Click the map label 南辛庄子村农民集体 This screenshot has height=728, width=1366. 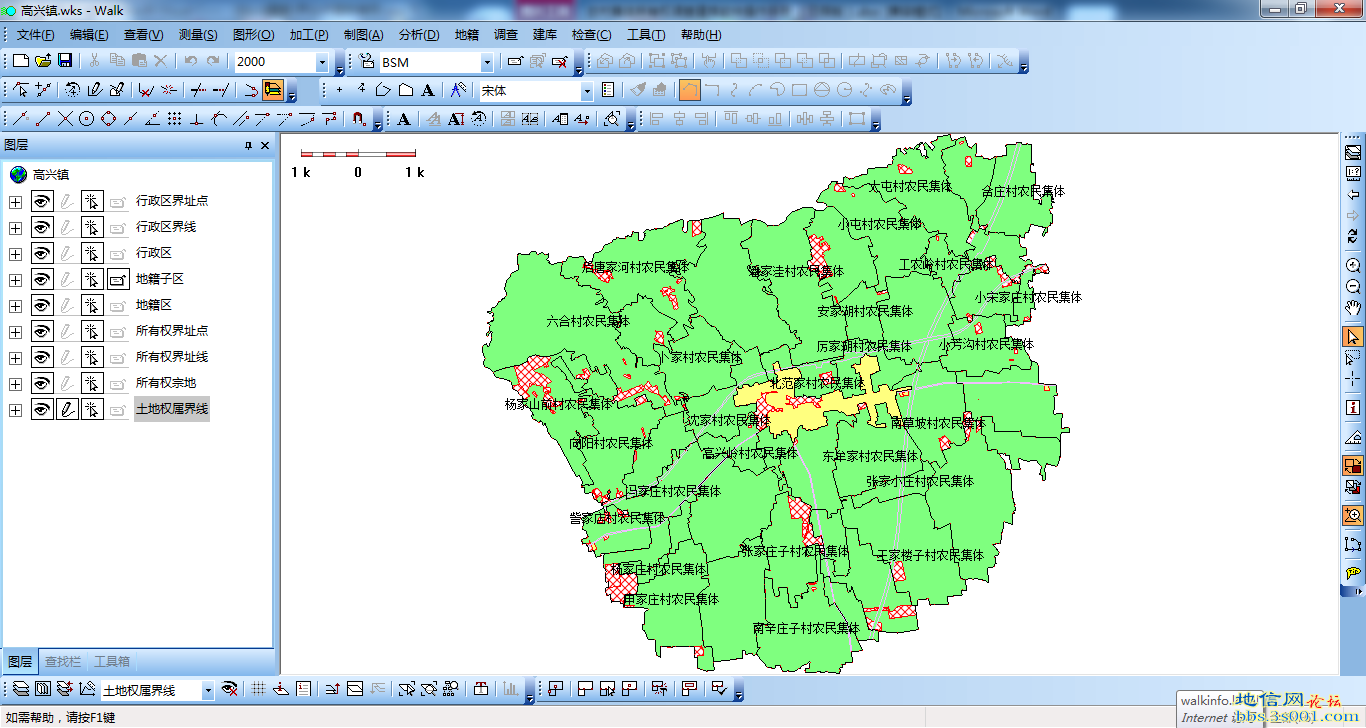click(x=806, y=628)
